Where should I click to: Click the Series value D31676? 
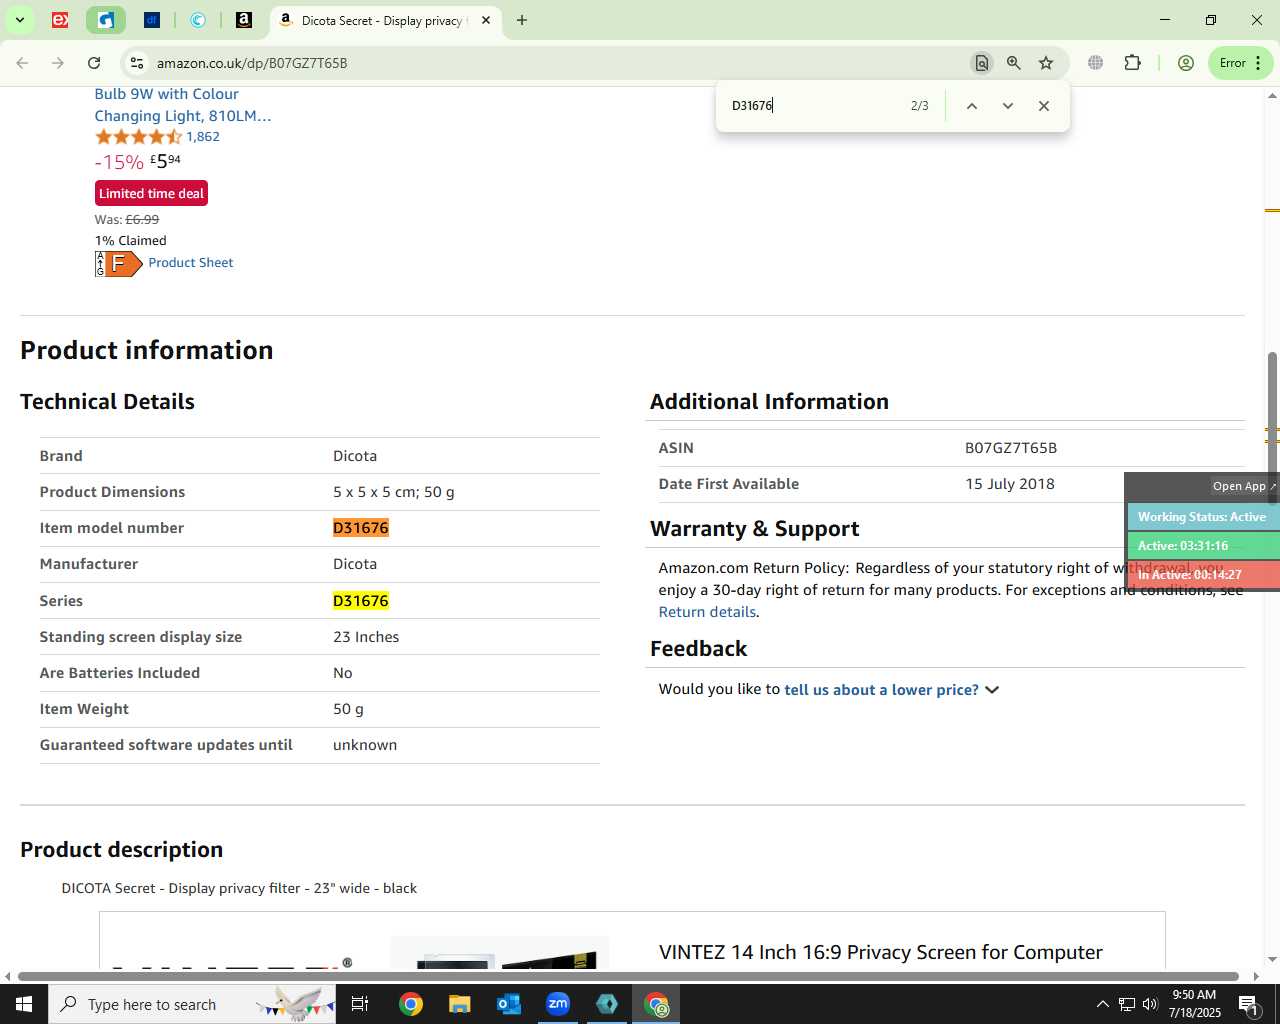point(361,601)
